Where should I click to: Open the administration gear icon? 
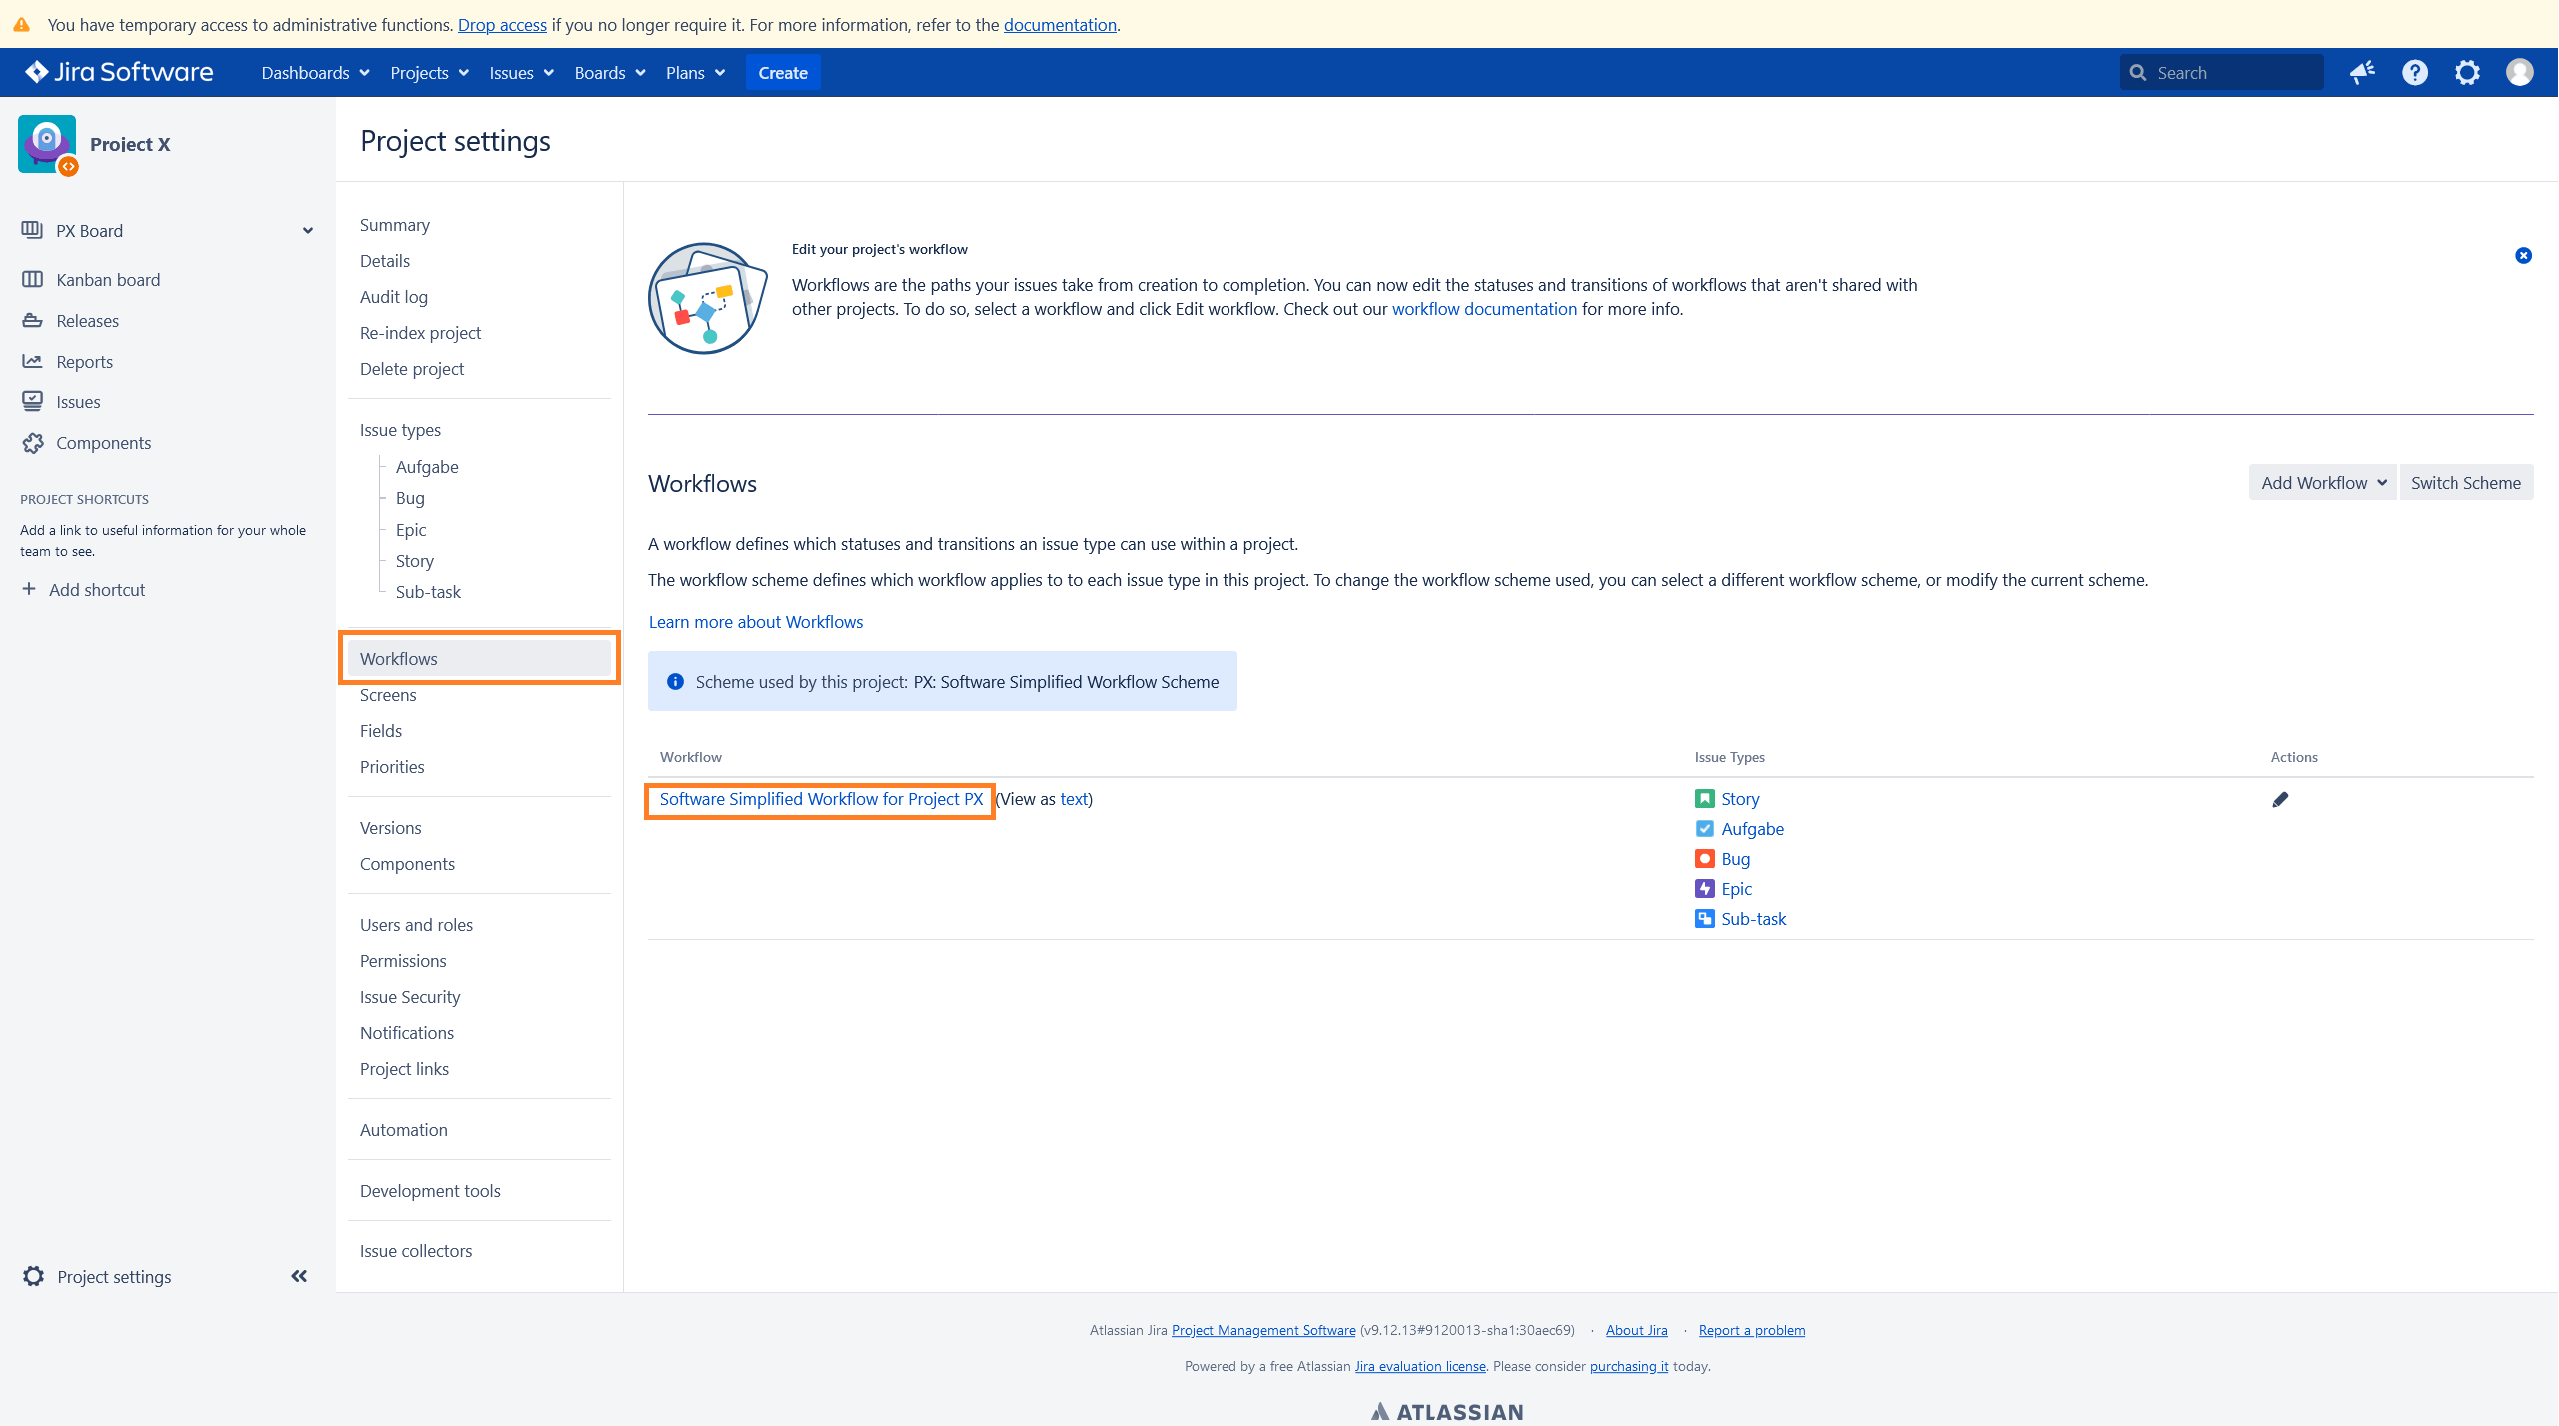[2467, 72]
